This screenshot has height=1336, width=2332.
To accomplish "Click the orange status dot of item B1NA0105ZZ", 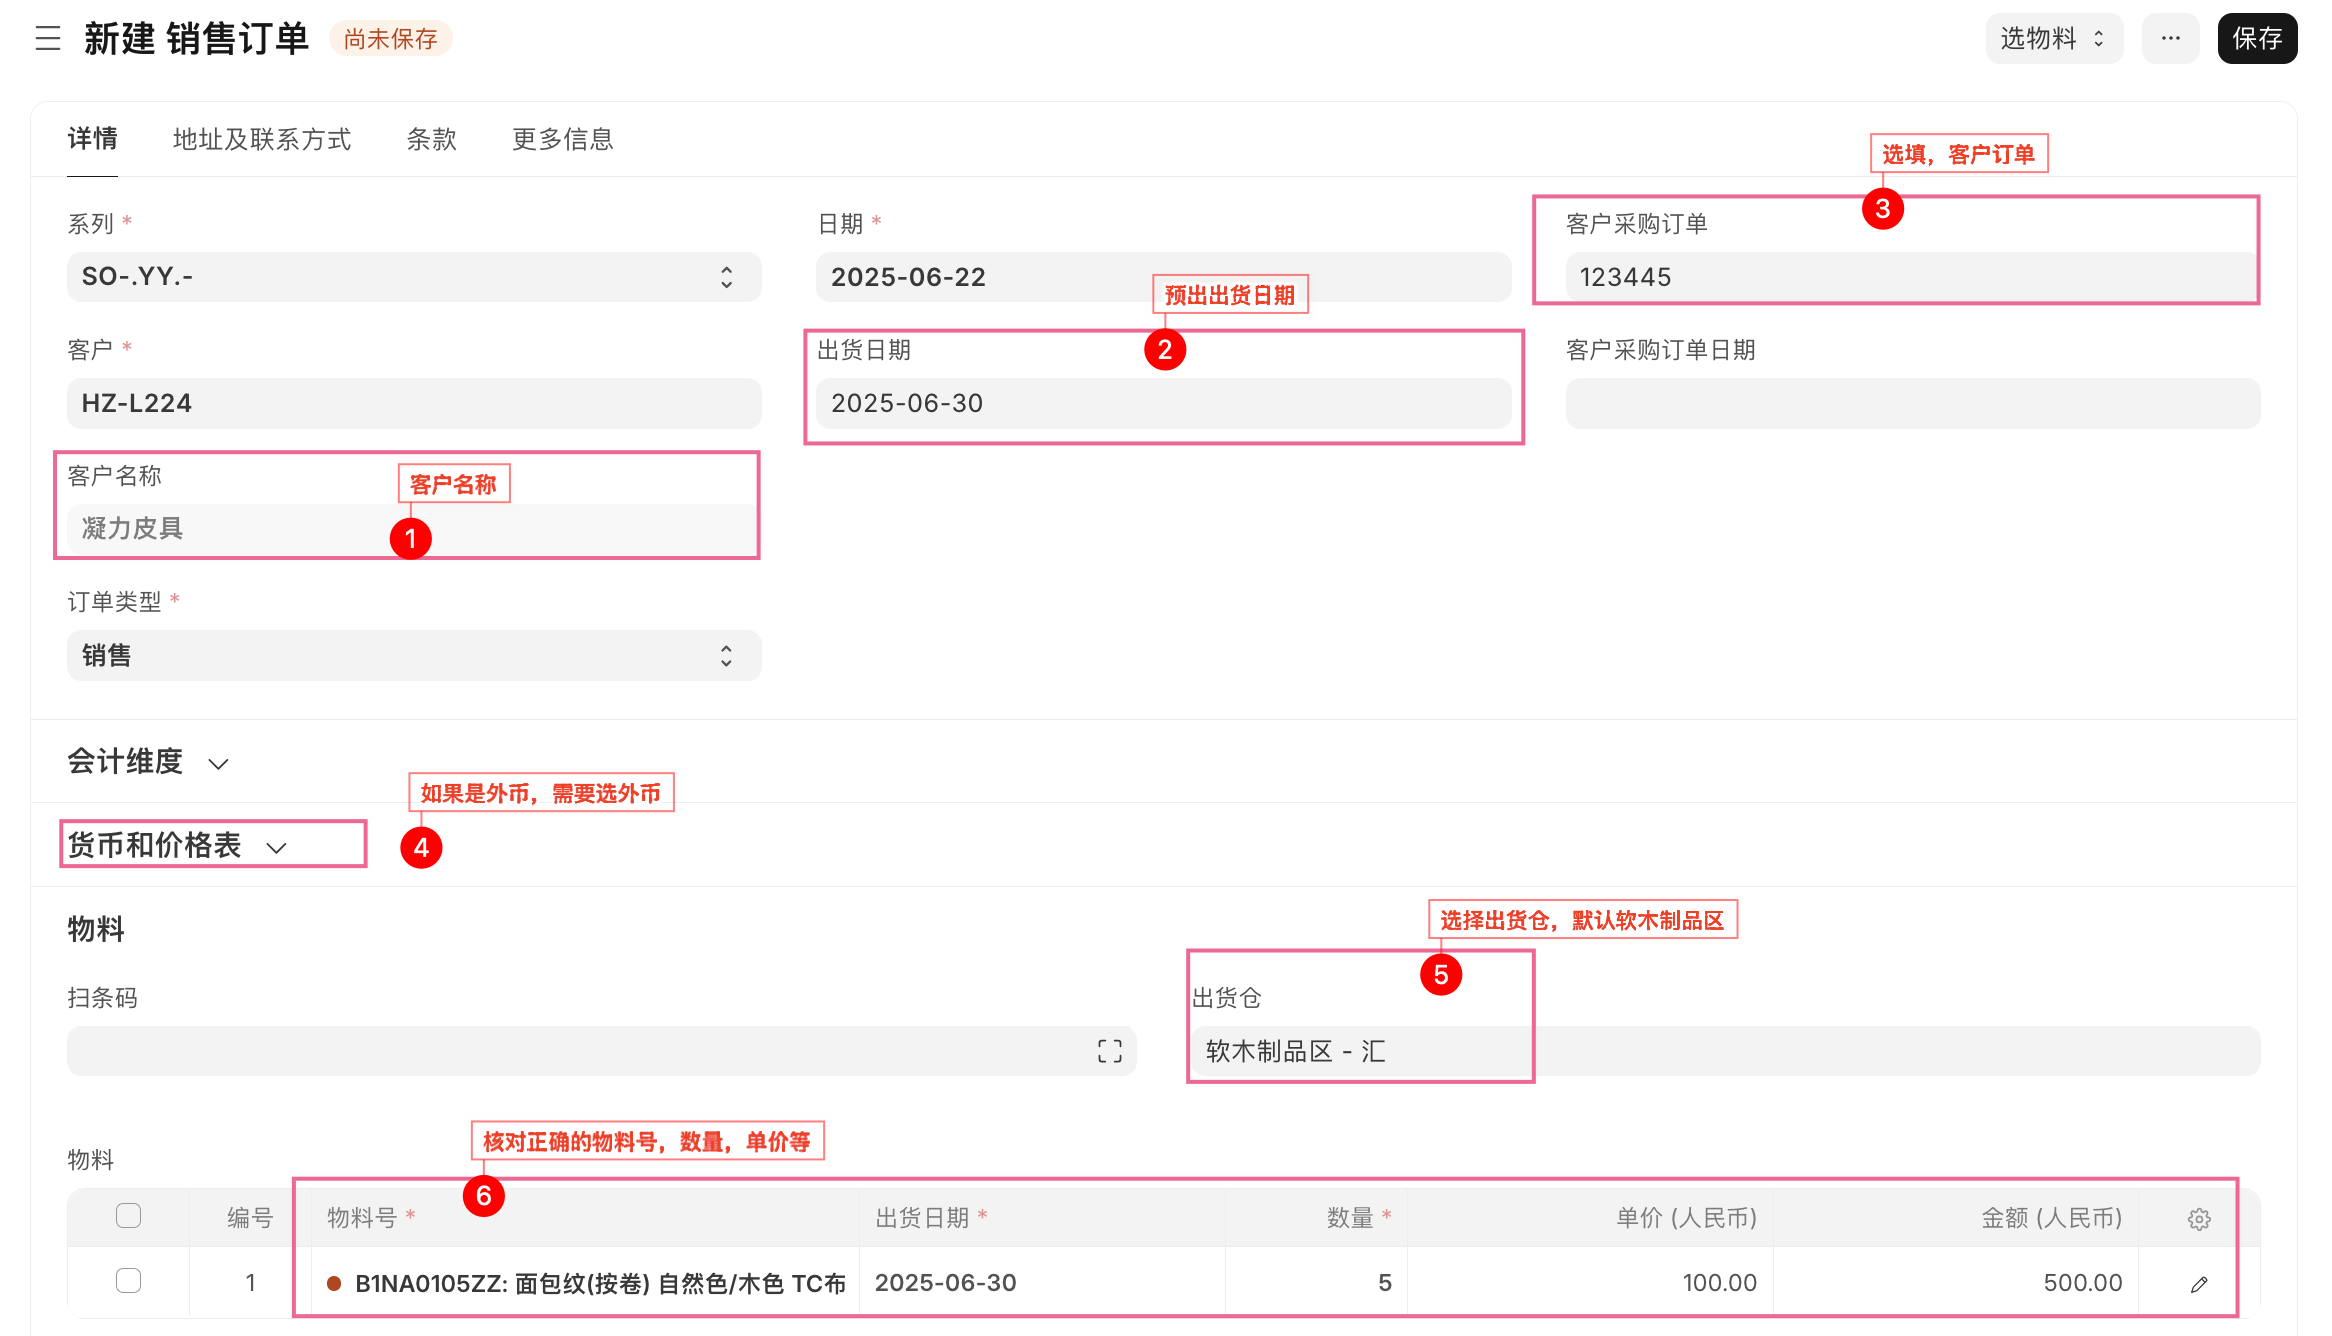I will (x=334, y=1283).
